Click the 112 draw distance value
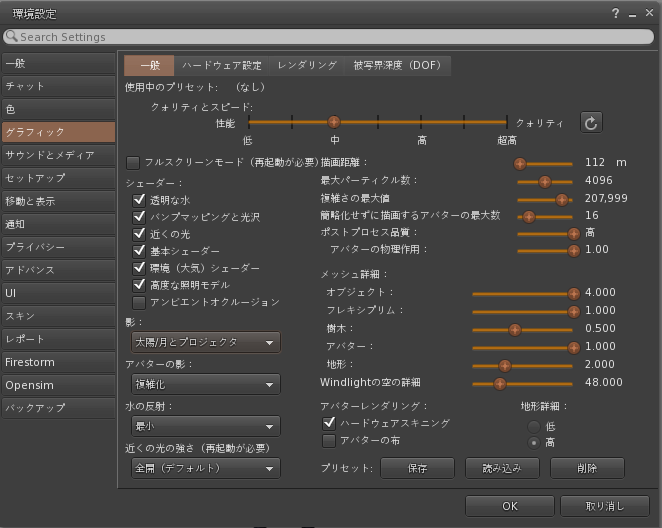662x528 pixels. pyautogui.click(x=595, y=162)
